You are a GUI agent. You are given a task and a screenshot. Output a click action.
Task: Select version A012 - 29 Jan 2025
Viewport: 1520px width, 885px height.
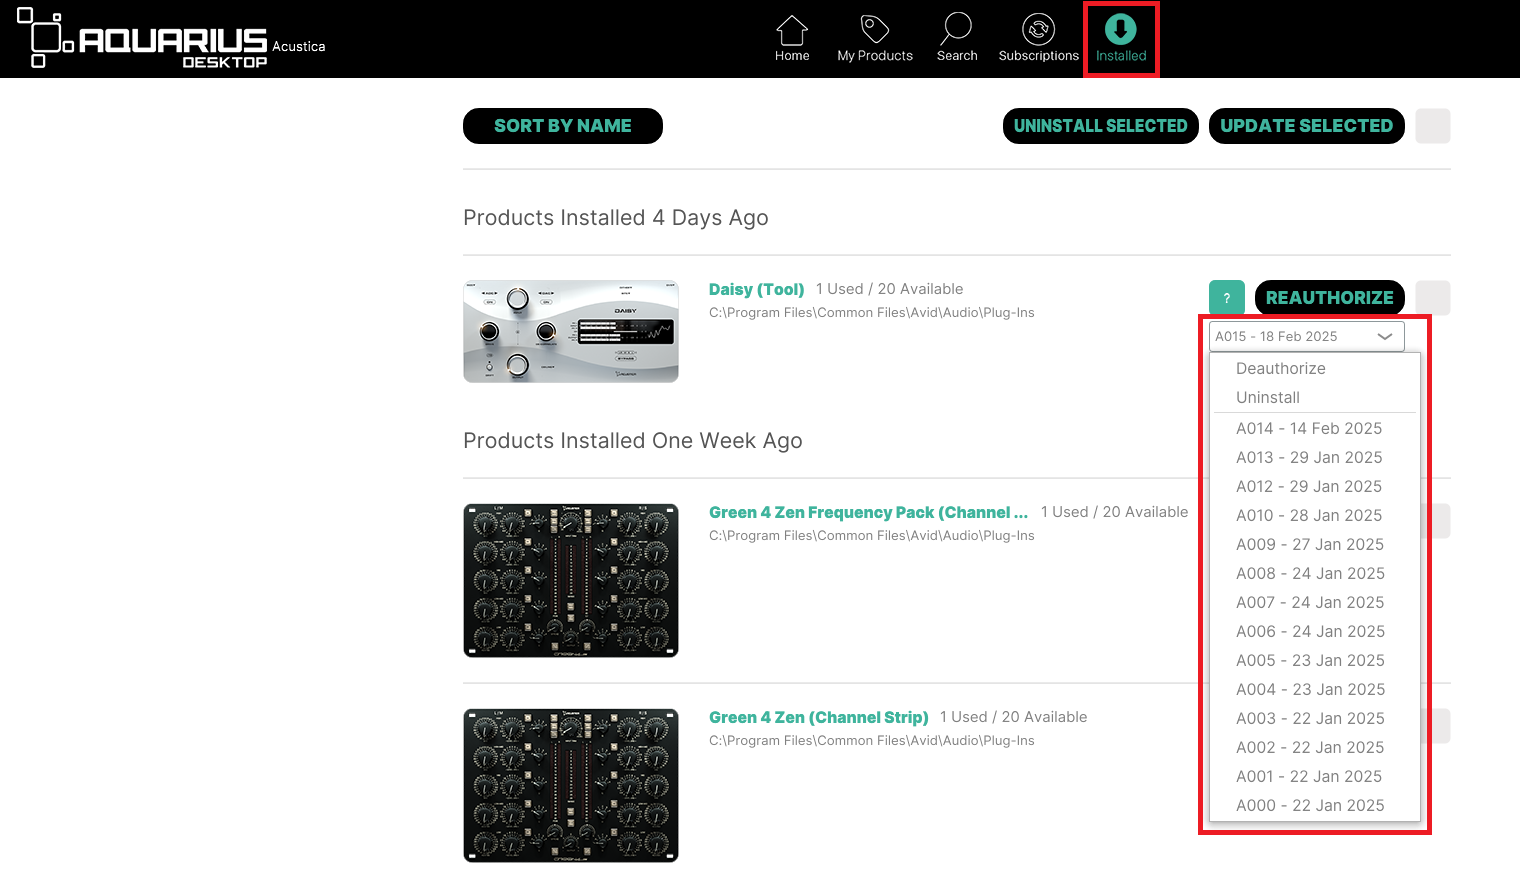(x=1315, y=486)
